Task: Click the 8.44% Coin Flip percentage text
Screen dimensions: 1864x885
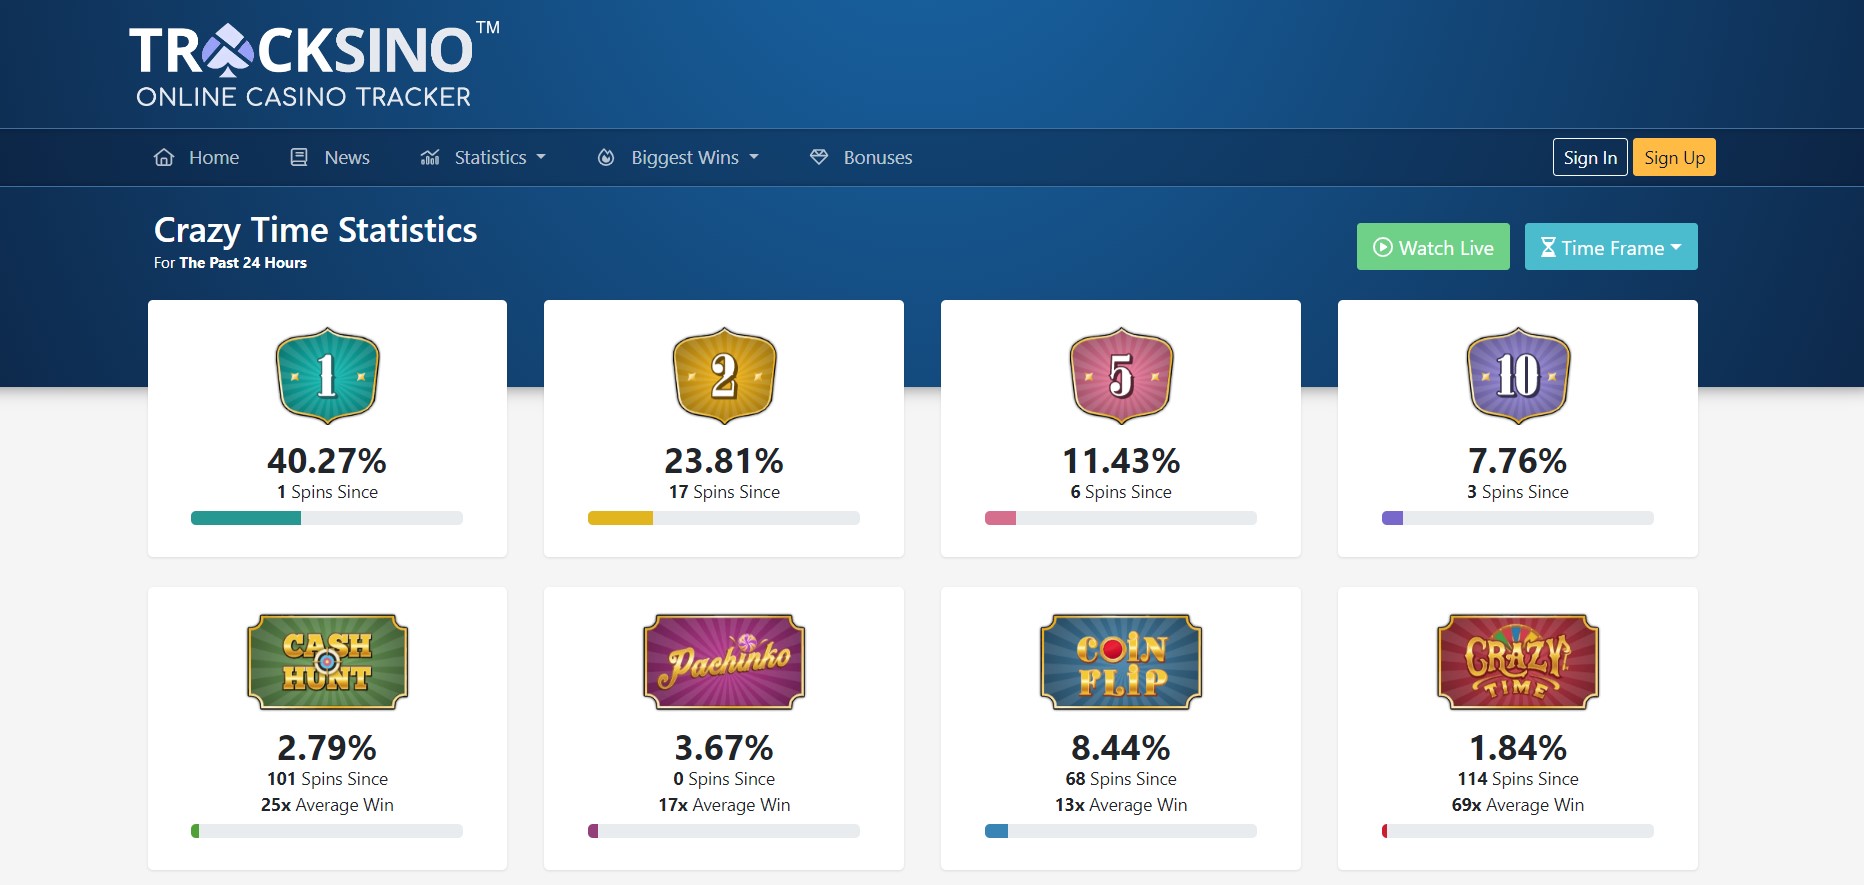Action: click(1121, 748)
